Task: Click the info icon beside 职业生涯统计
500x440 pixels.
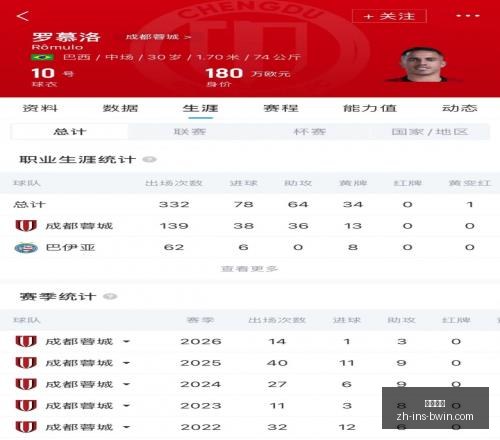Action: [149, 159]
